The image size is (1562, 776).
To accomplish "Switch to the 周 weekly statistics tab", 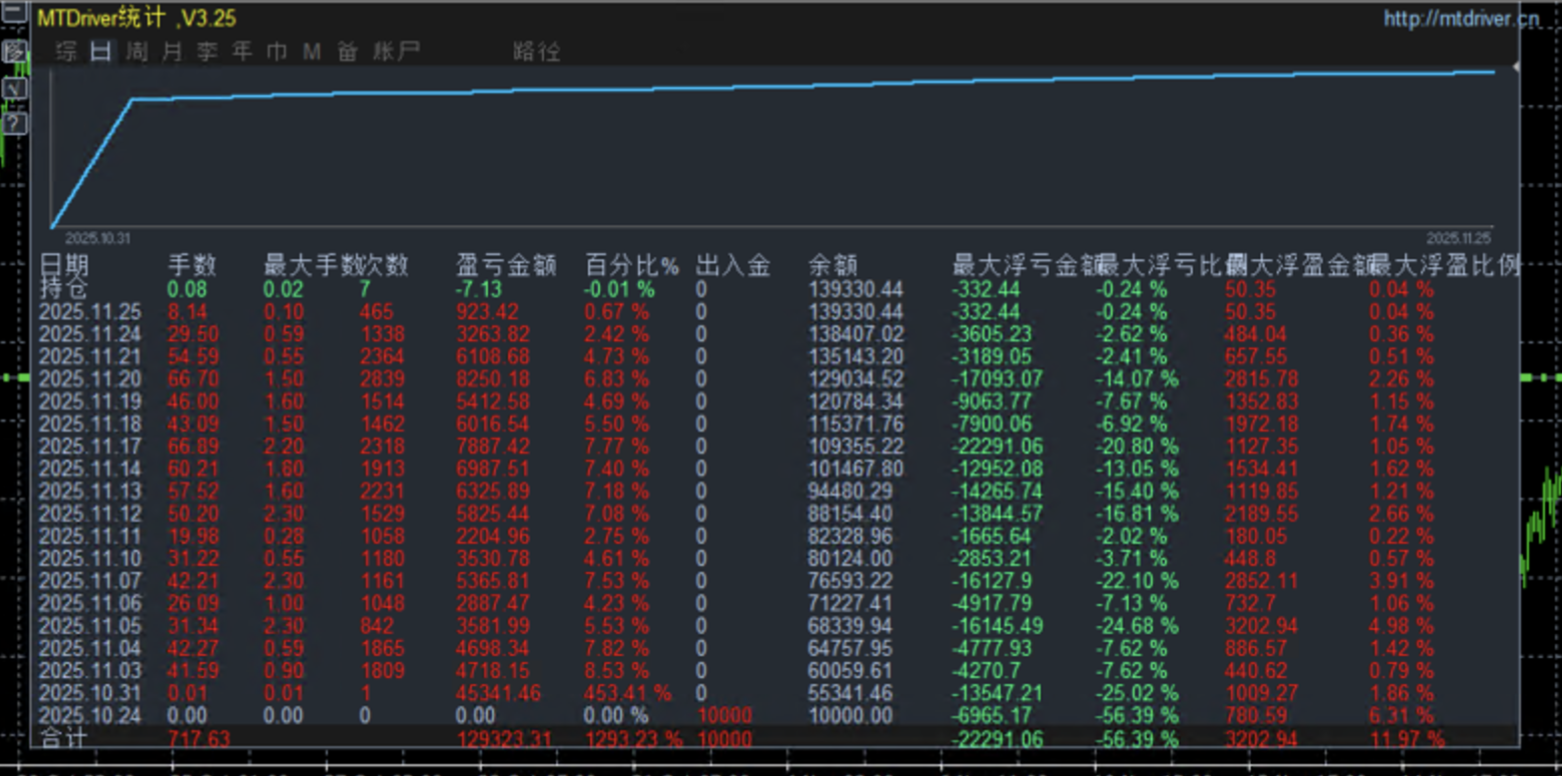I will [137, 50].
